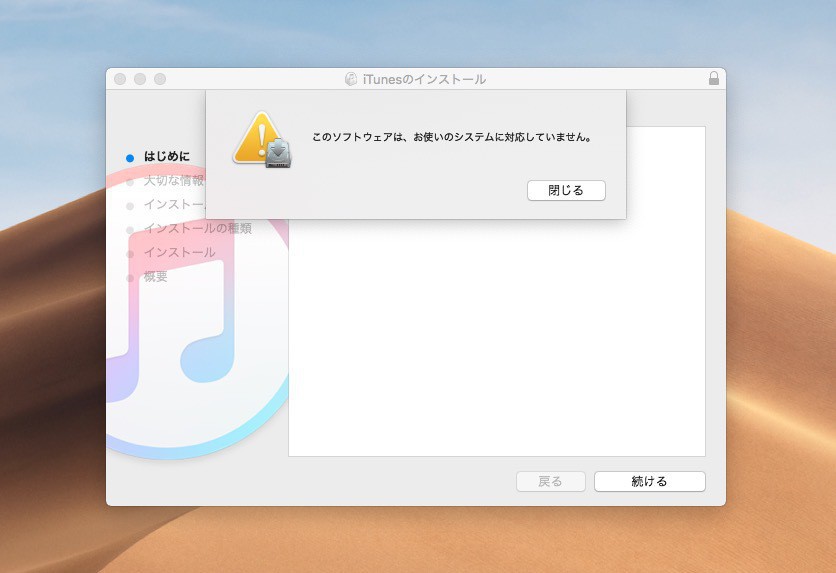Click the package icon beside the window title
Image resolution: width=836 pixels, height=573 pixels.
click(x=351, y=79)
